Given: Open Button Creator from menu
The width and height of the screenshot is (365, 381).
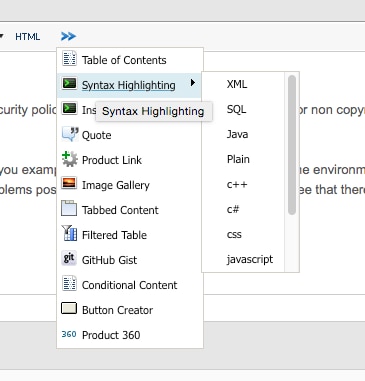Looking at the screenshot, I should coord(130,310).
